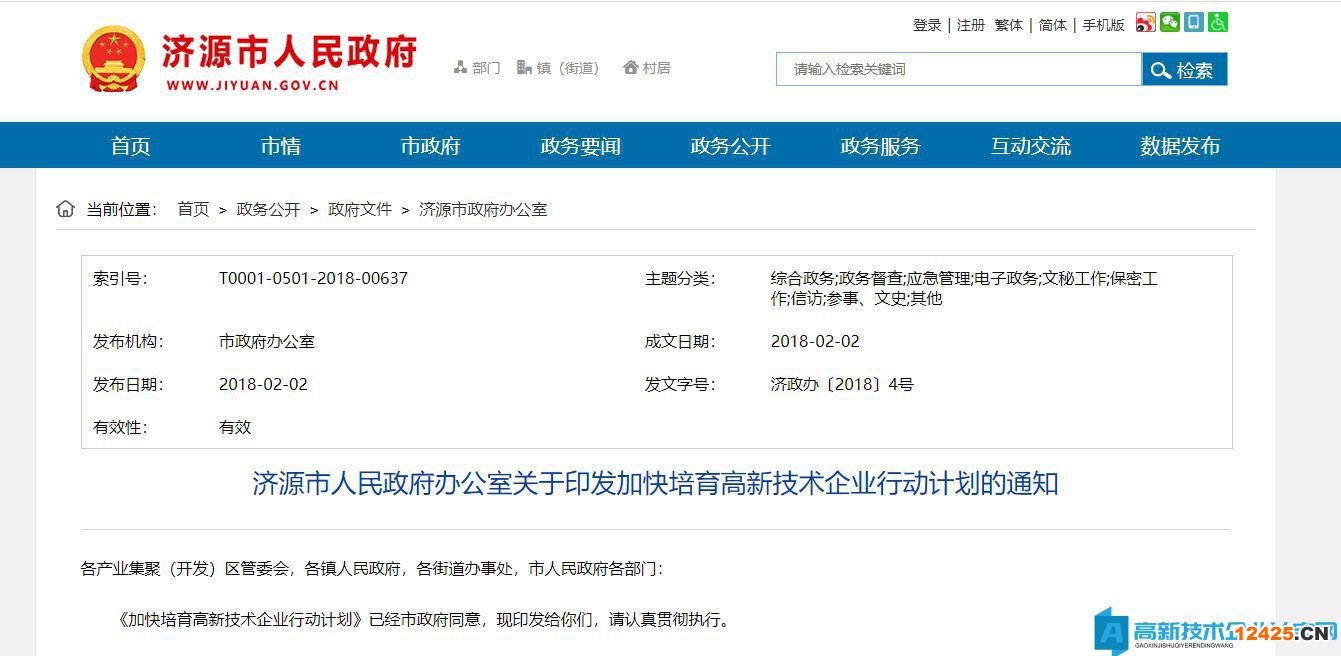Open the 数据发布 navigation menu item
This screenshot has height=656, width=1341.
pos(1181,146)
